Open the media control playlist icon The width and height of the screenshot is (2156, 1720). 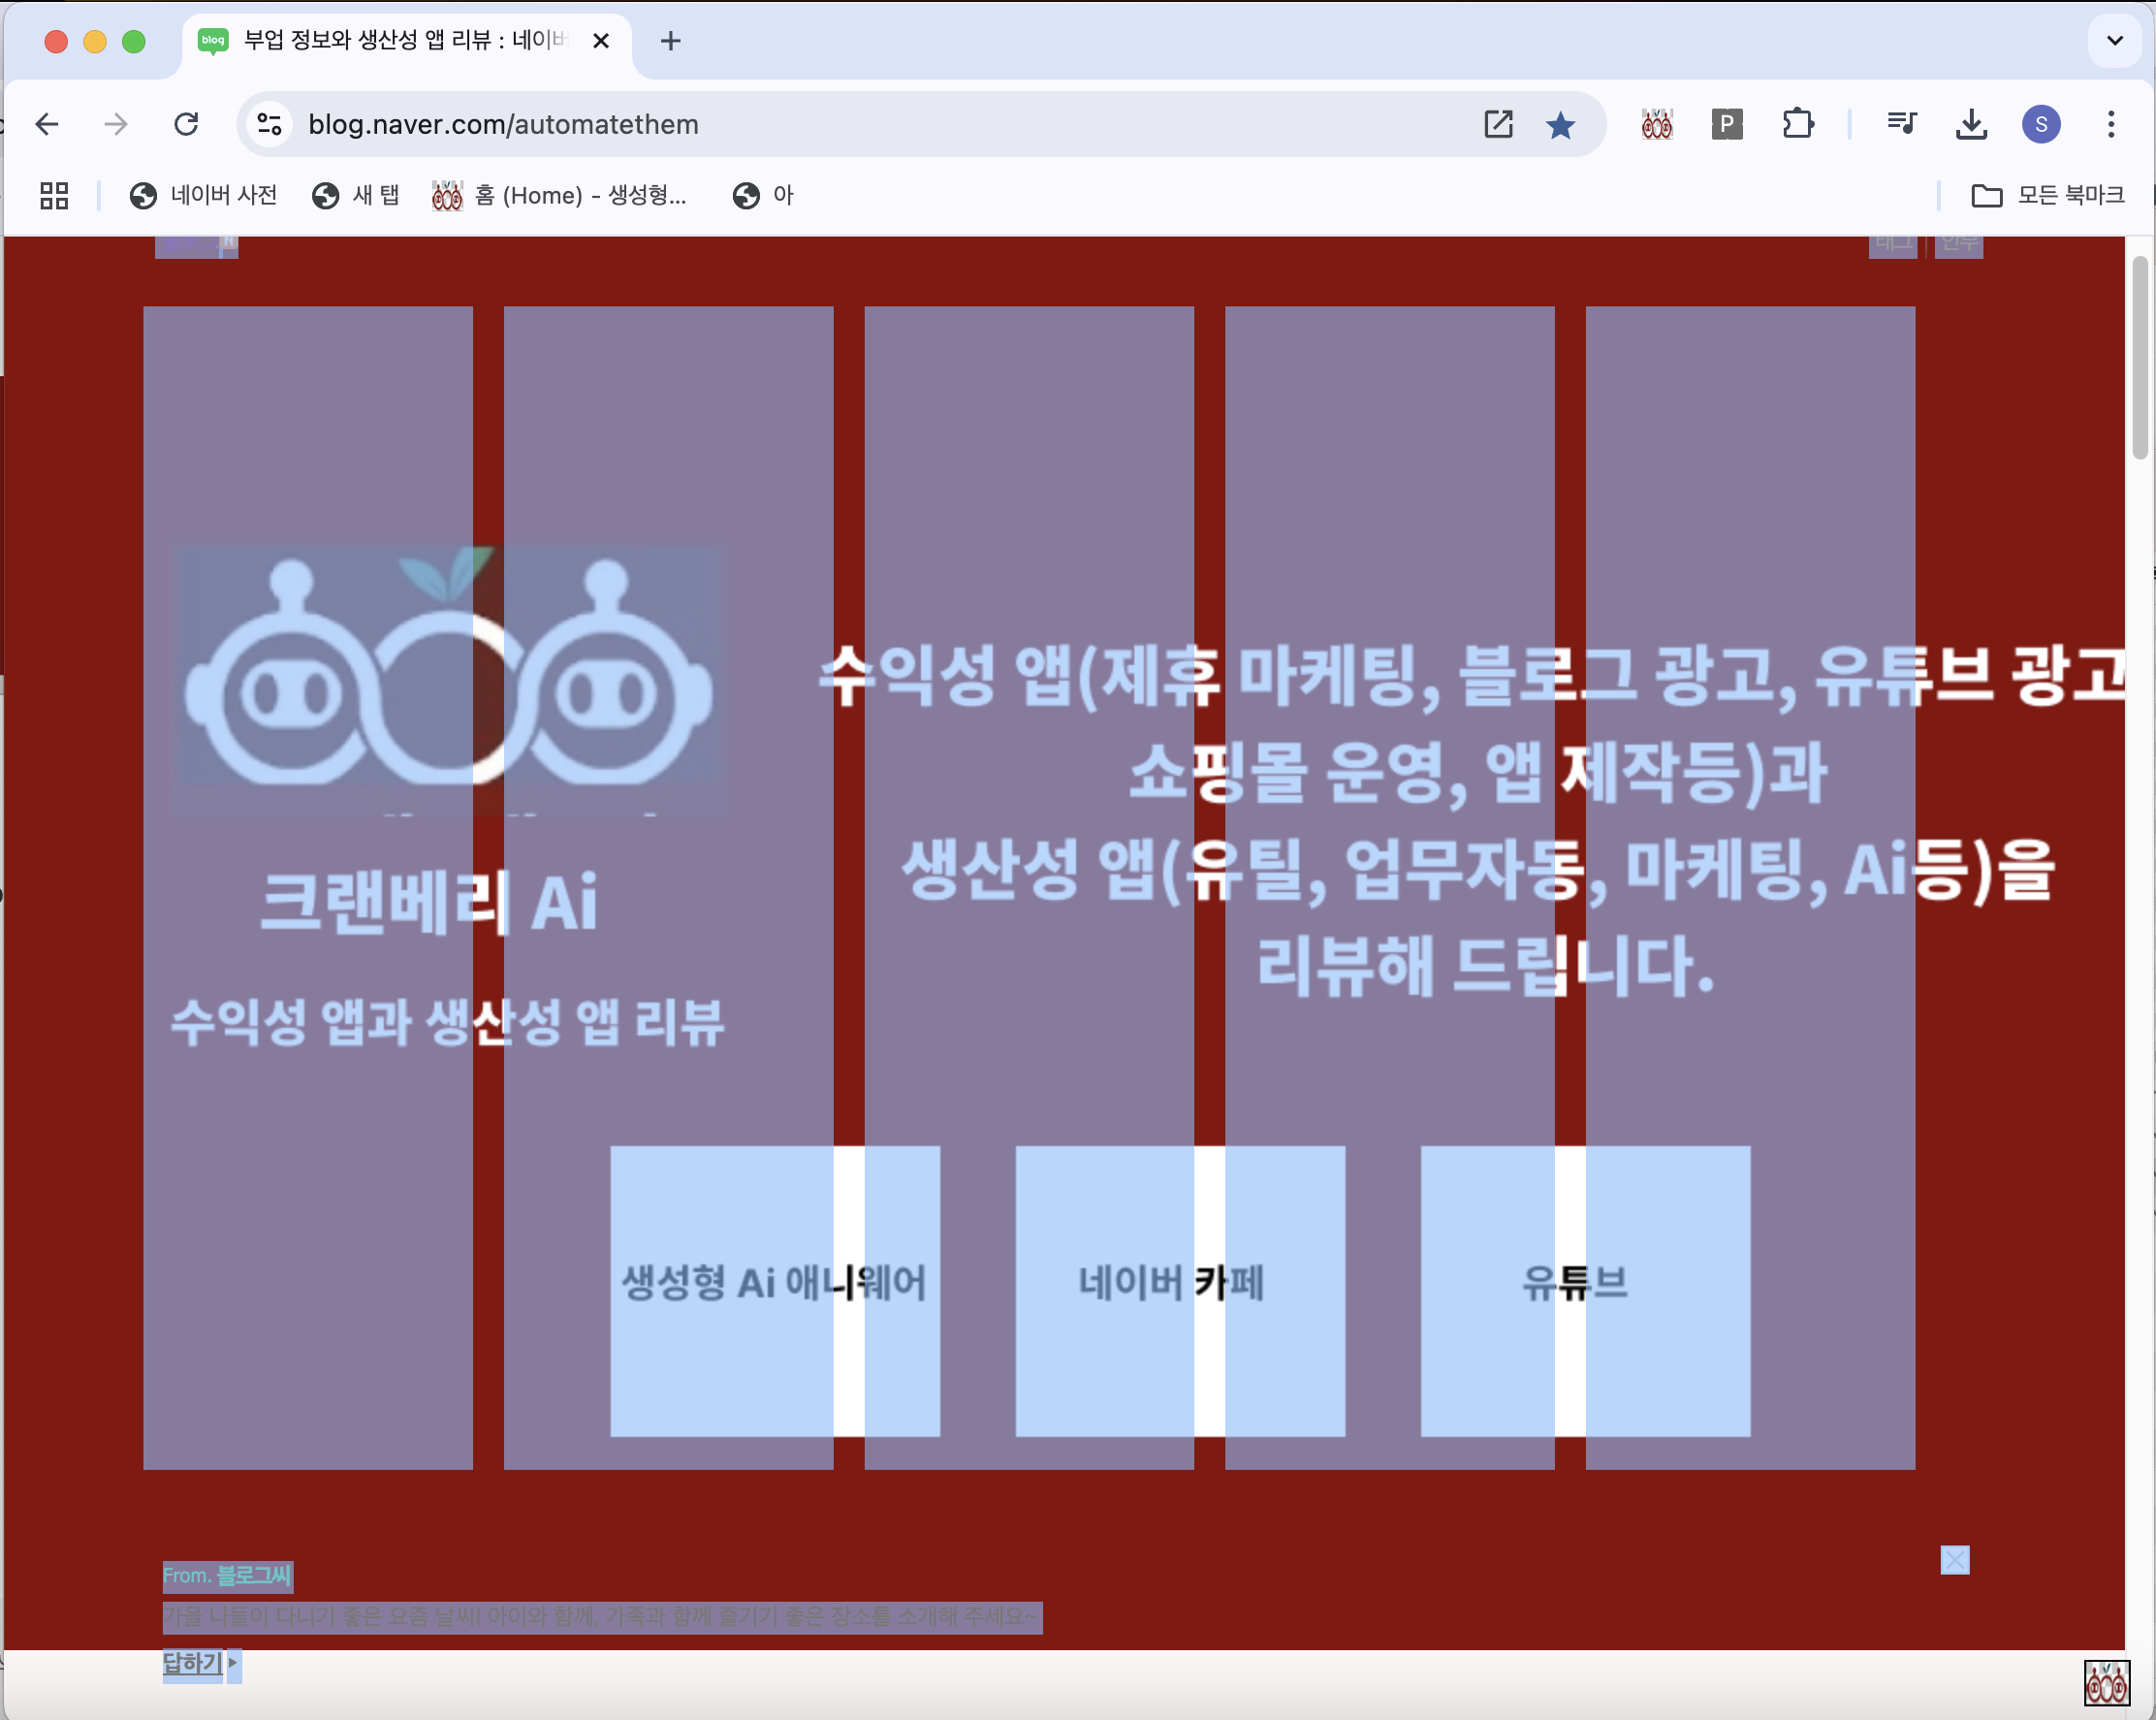click(1901, 124)
